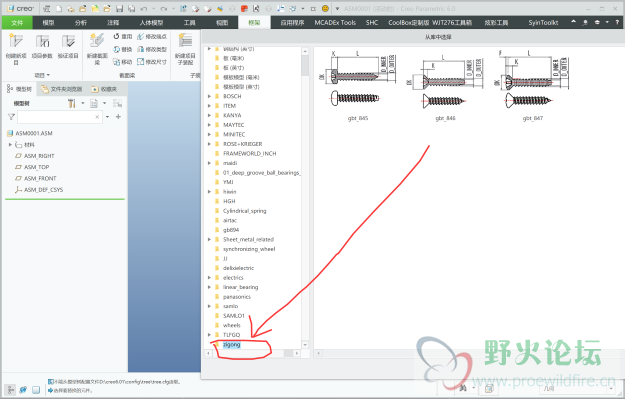This screenshot has height=399, width=625.
Task: Select the zigong folder in library tree
Action: click(x=232, y=344)
